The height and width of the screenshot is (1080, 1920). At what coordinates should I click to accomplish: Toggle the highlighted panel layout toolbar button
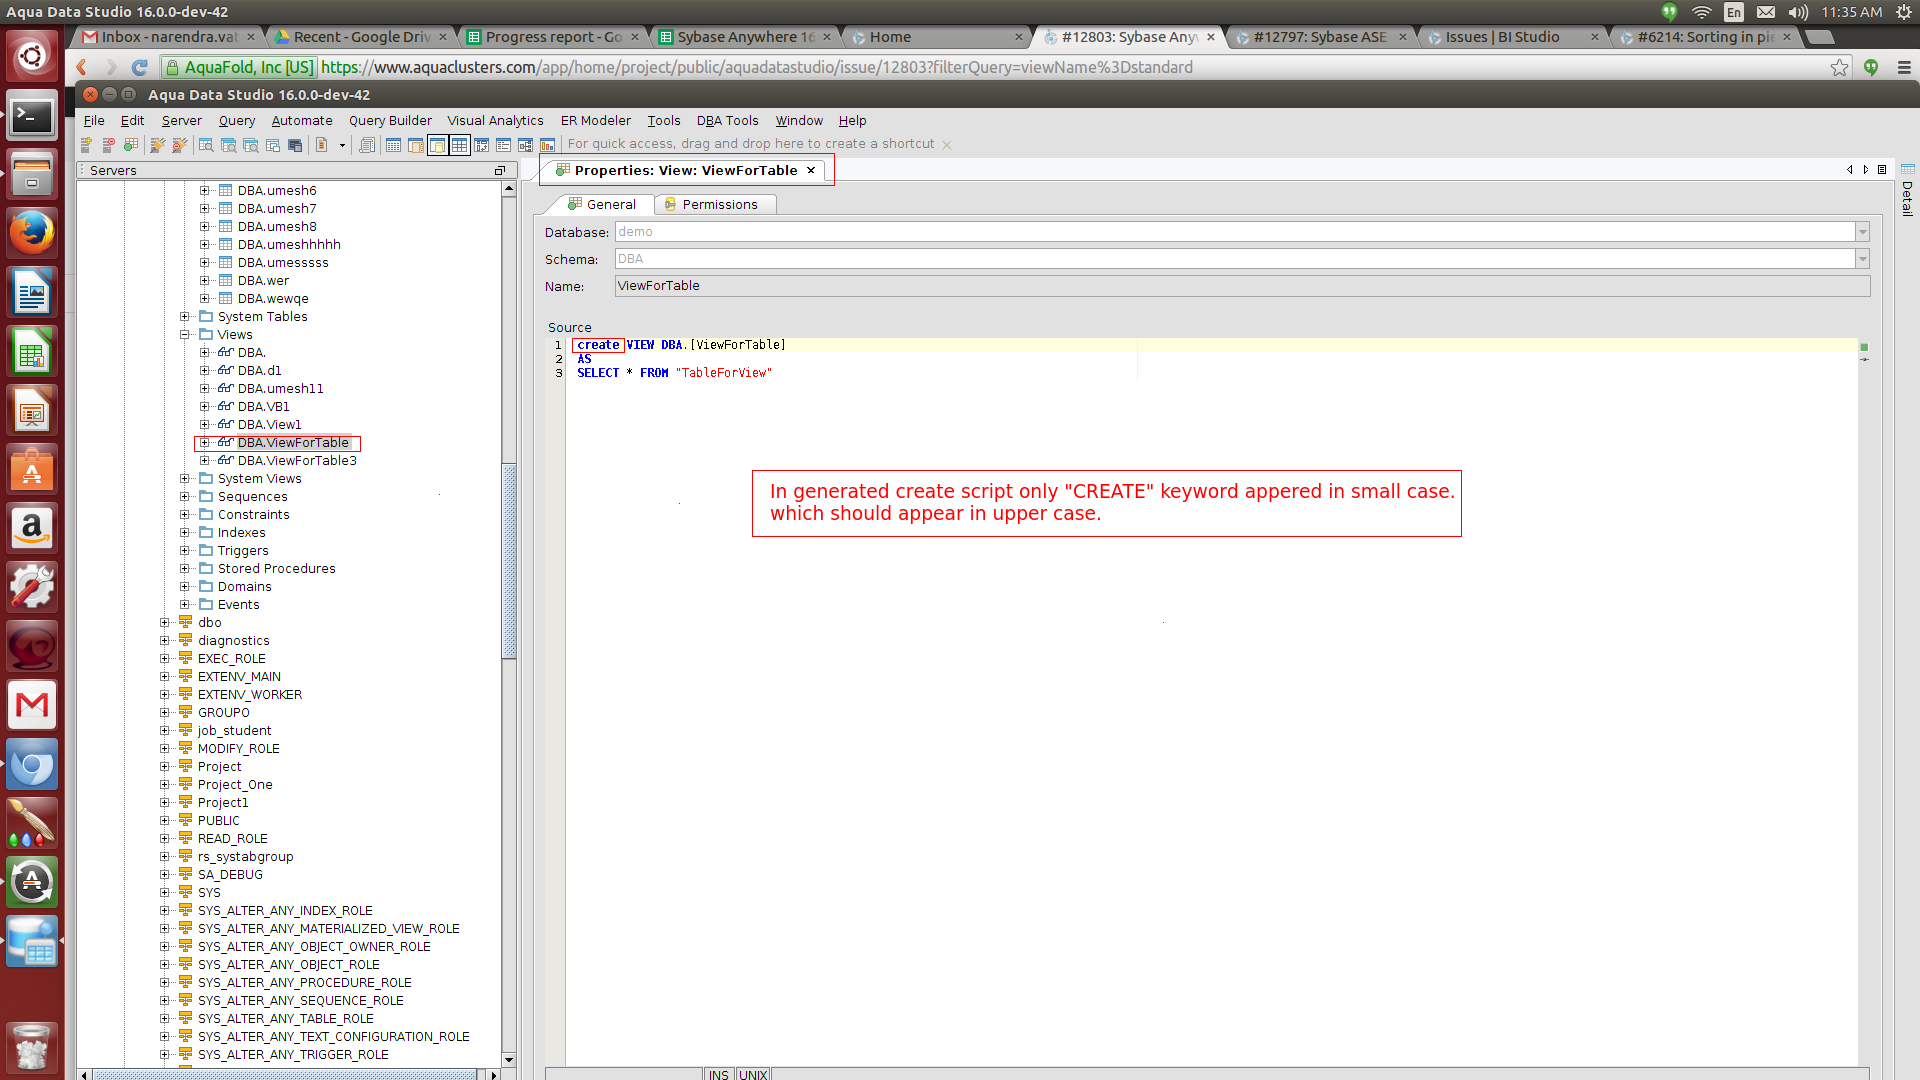[x=437, y=145]
